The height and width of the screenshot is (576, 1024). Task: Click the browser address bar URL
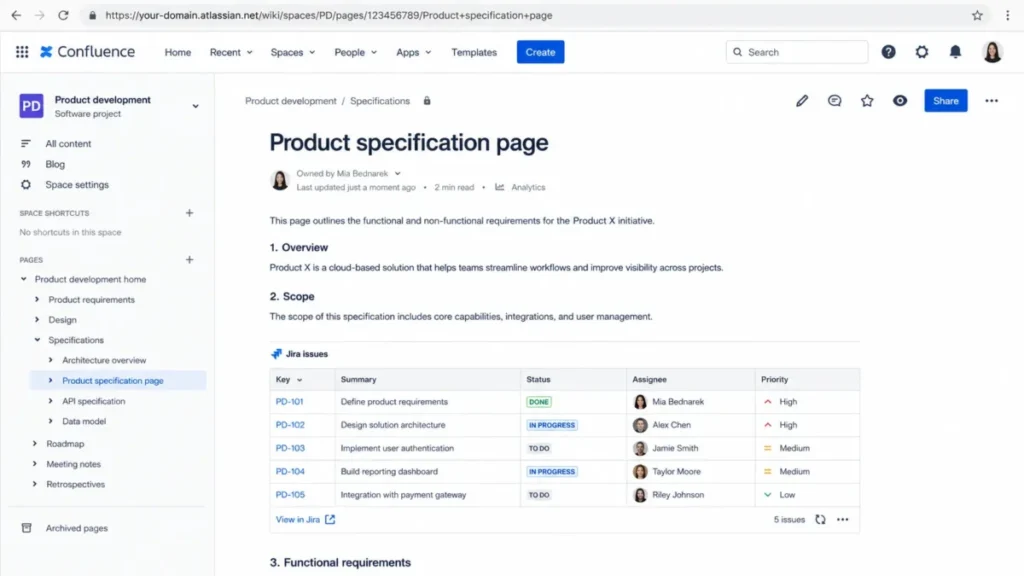pyautogui.click(x=328, y=15)
